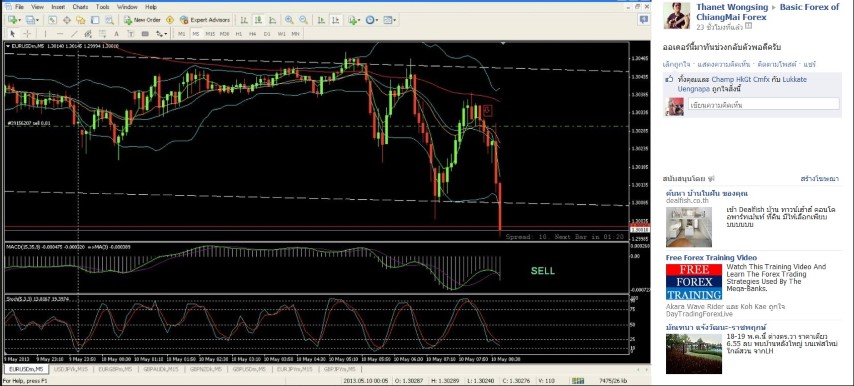Viewport: 854px width, 386px height.
Task: Click the New Order button
Action: (142, 20)
